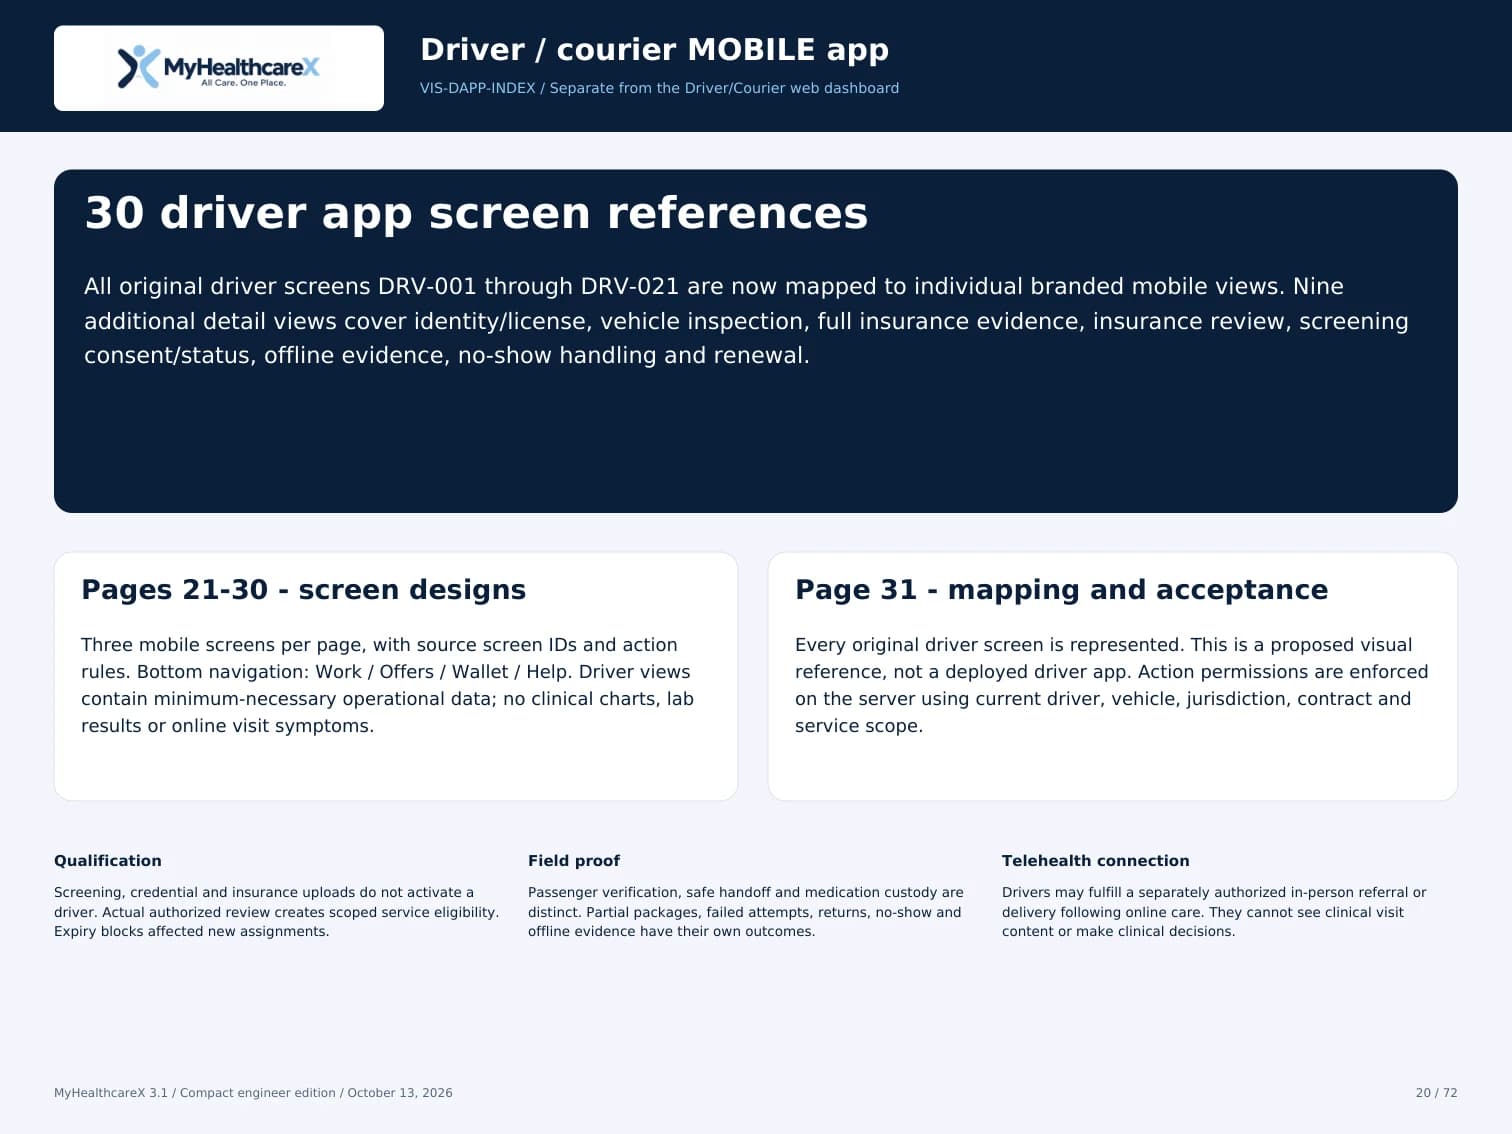The image size is (1512, 1134).
Task: Click the text starting 'Drivers may fulfill'
Action: [1214, 912]
